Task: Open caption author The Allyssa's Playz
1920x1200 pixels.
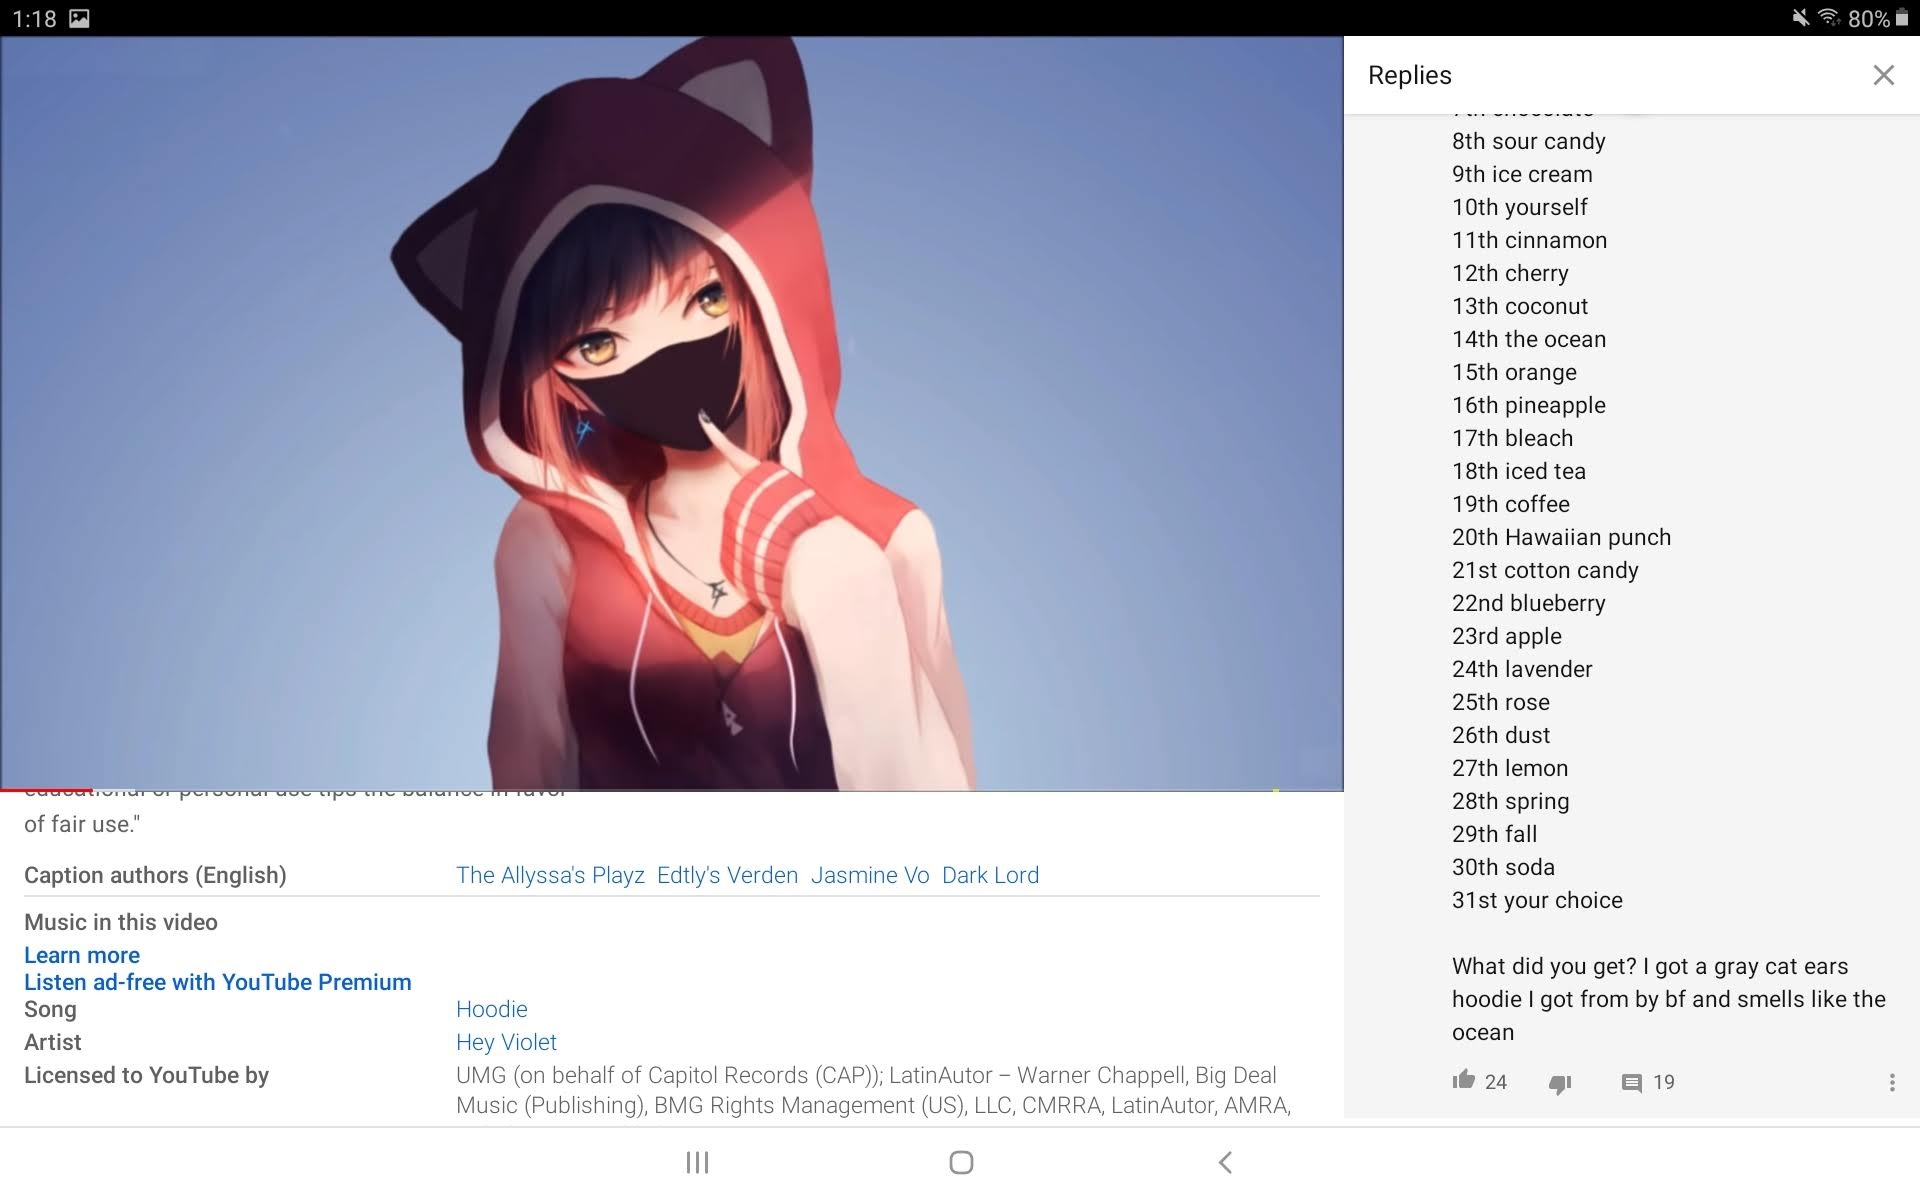Action: click(550, 875)
